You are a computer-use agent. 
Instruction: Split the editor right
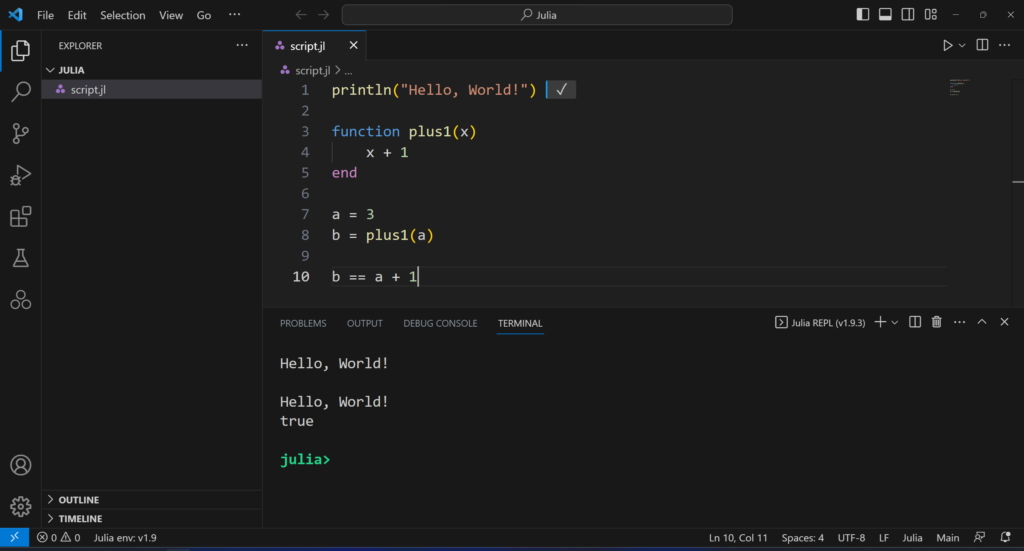tap(982, 45)
